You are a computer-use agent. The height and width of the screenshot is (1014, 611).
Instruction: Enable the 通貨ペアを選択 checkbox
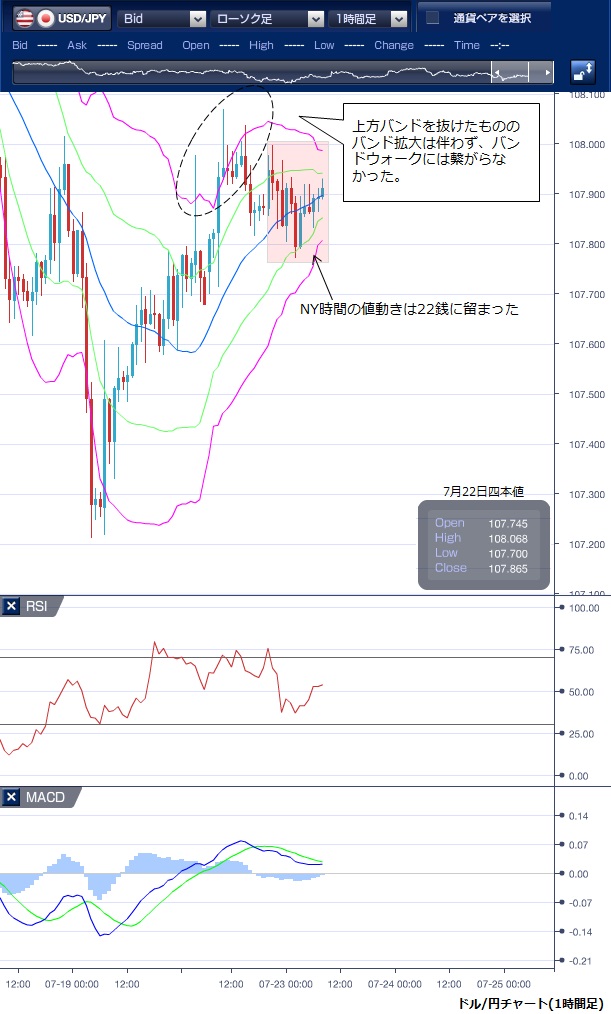click(432, 18)
